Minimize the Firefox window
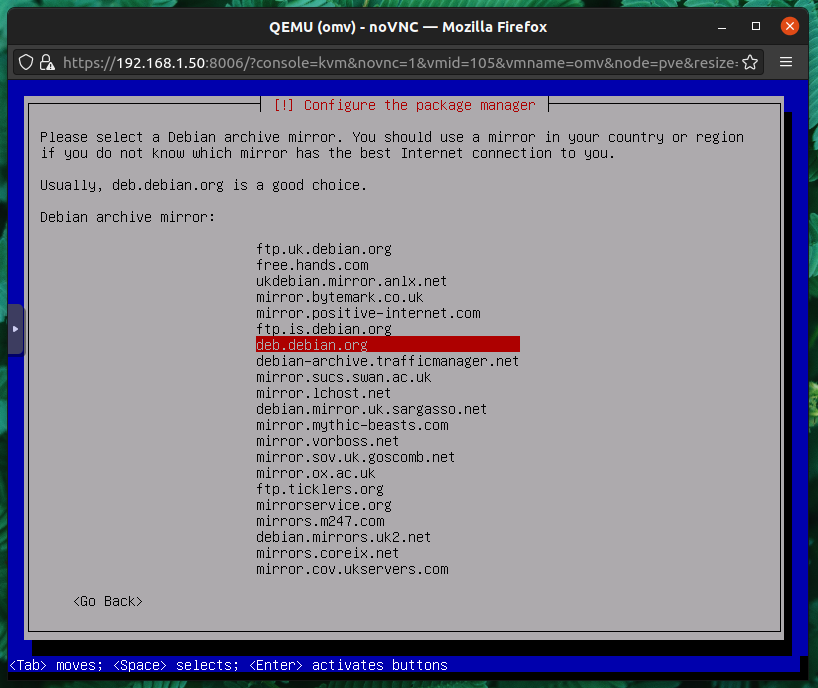The width and height of the screenshot is (818, 688). (x=722, y=27)
